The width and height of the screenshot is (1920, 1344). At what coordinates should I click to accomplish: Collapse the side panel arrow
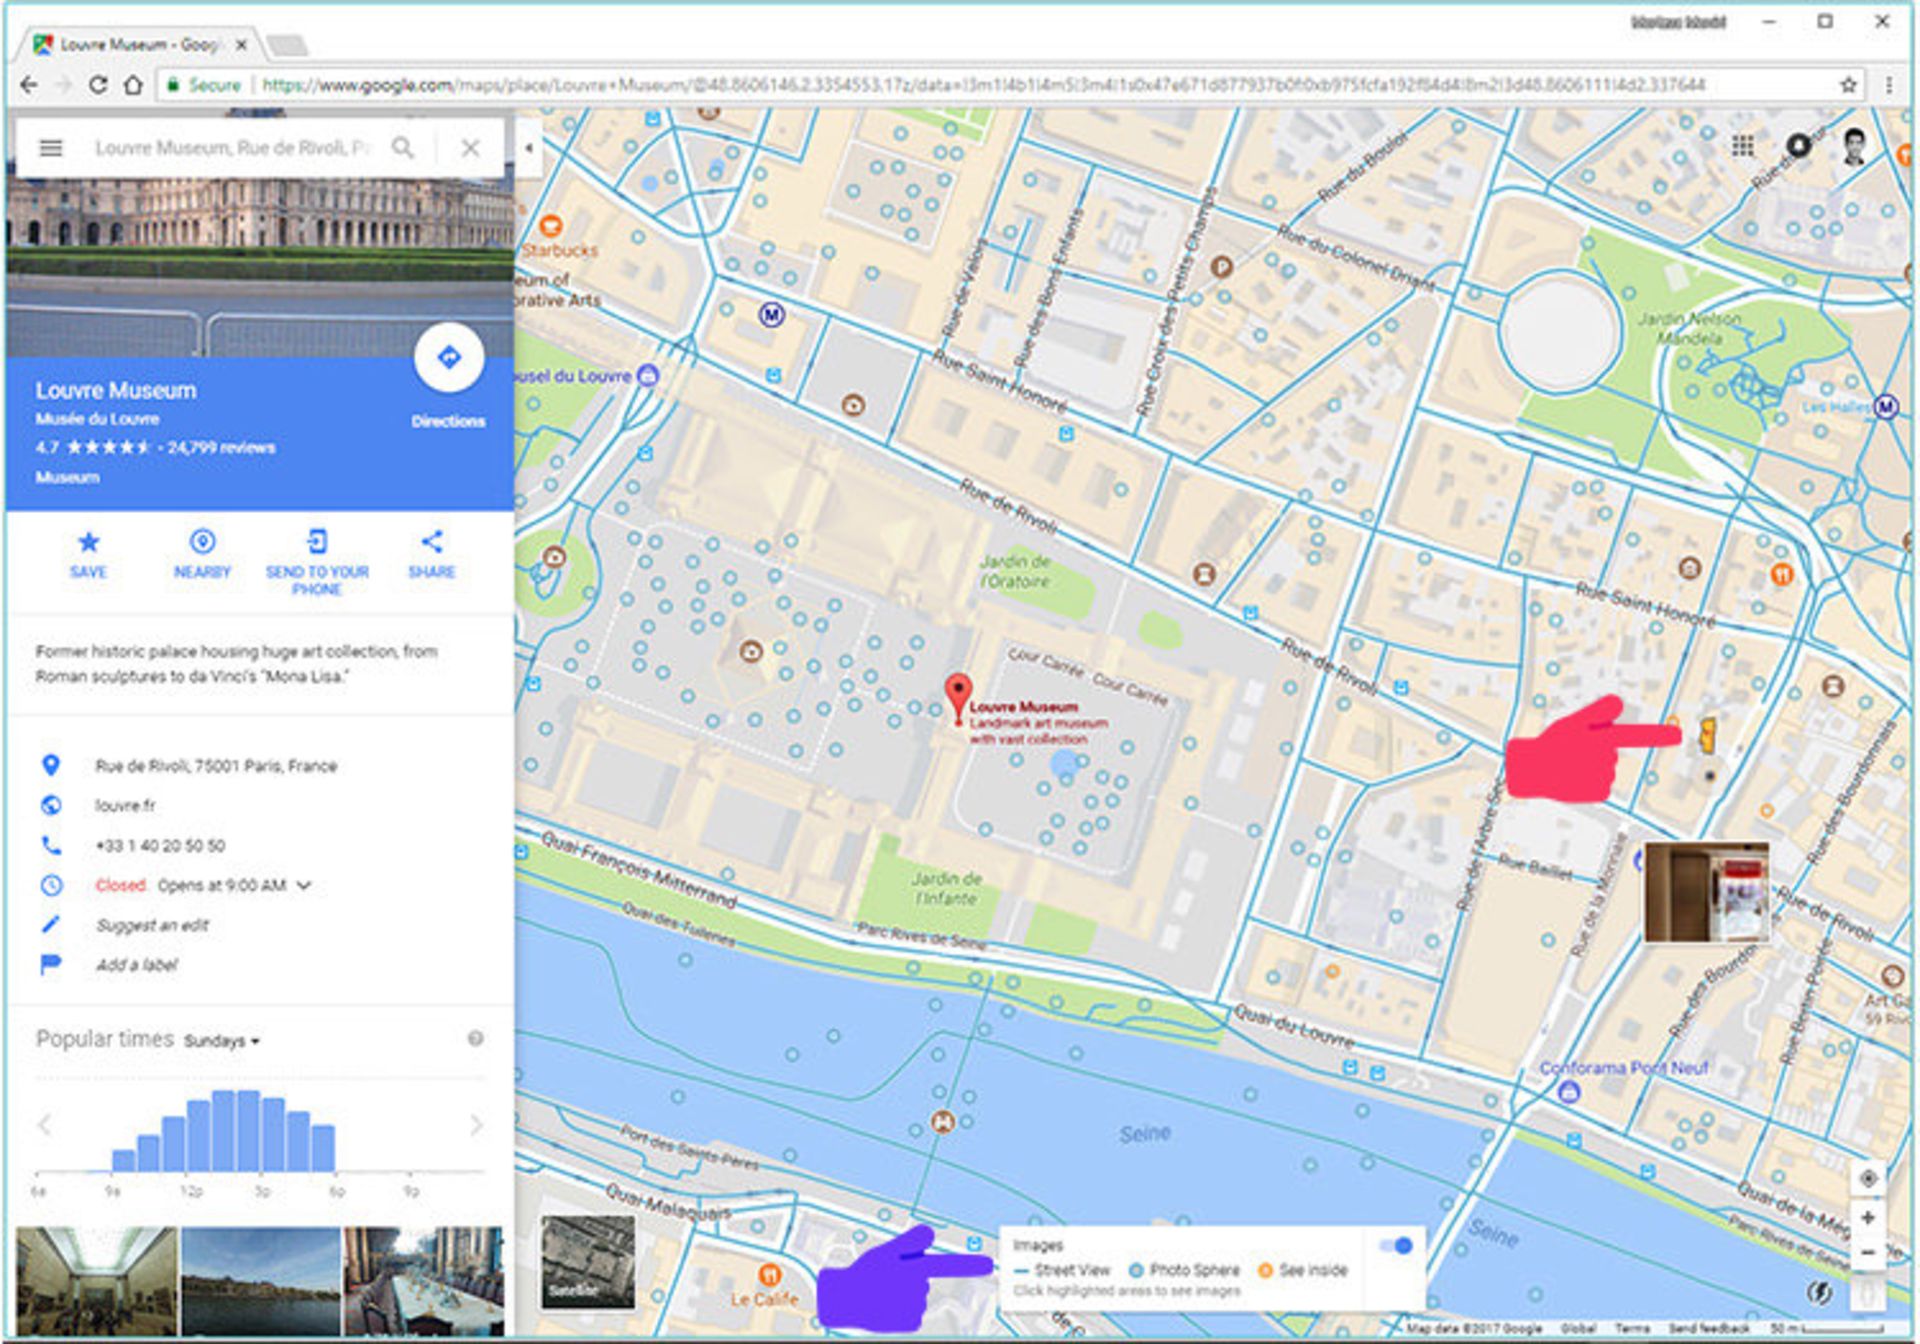pos(529,148)
